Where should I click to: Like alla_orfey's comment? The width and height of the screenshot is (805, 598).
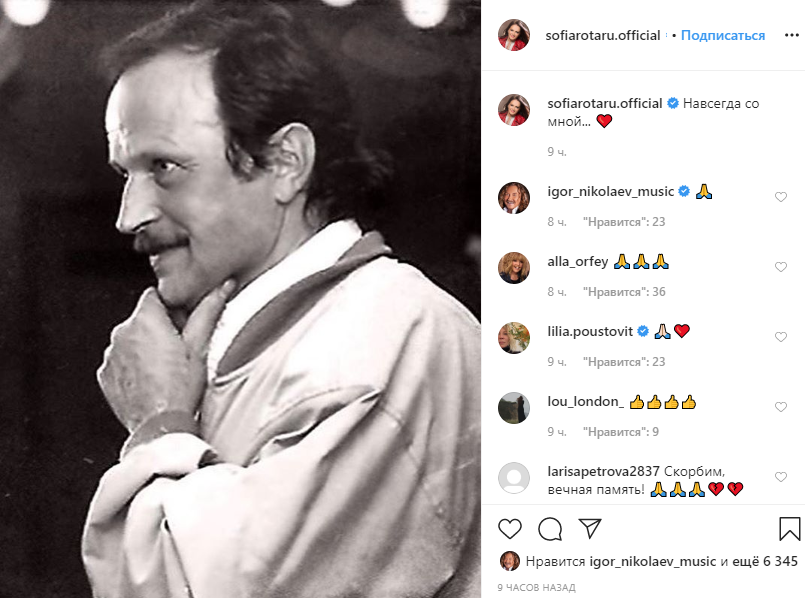781,267
